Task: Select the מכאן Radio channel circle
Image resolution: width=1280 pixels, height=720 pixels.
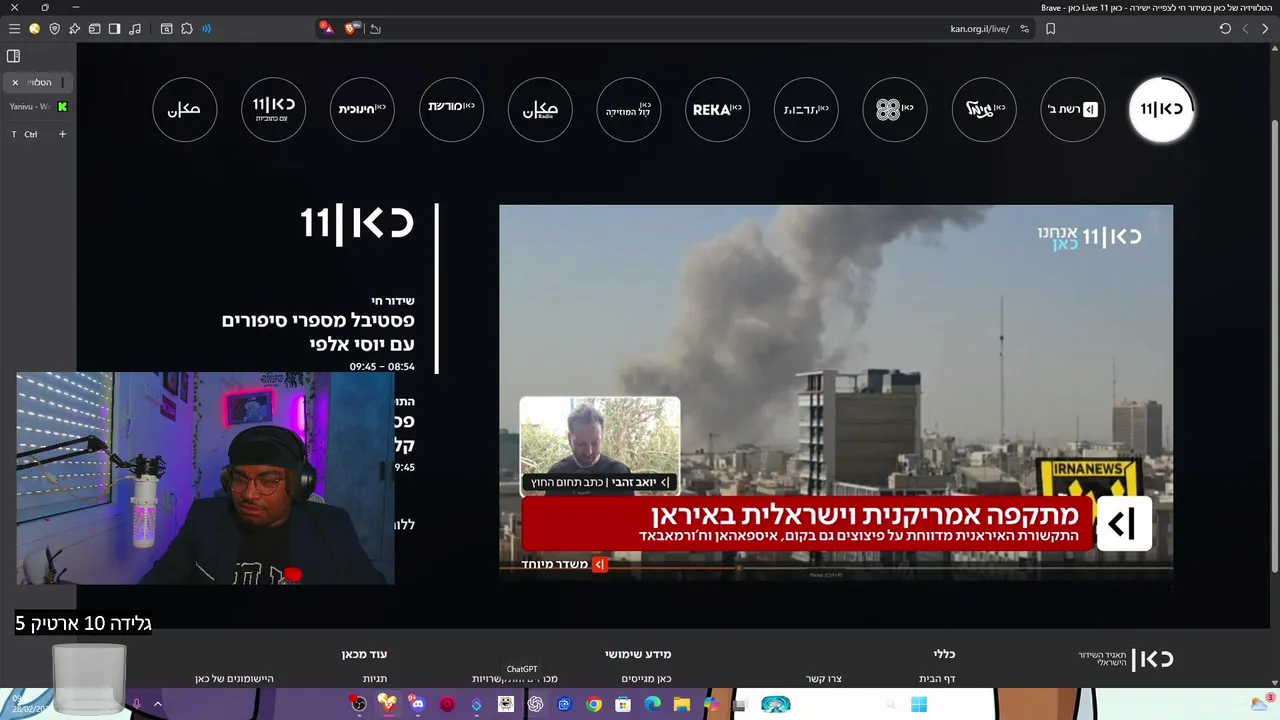Action: pyautogui.click(x=540, y=109)
